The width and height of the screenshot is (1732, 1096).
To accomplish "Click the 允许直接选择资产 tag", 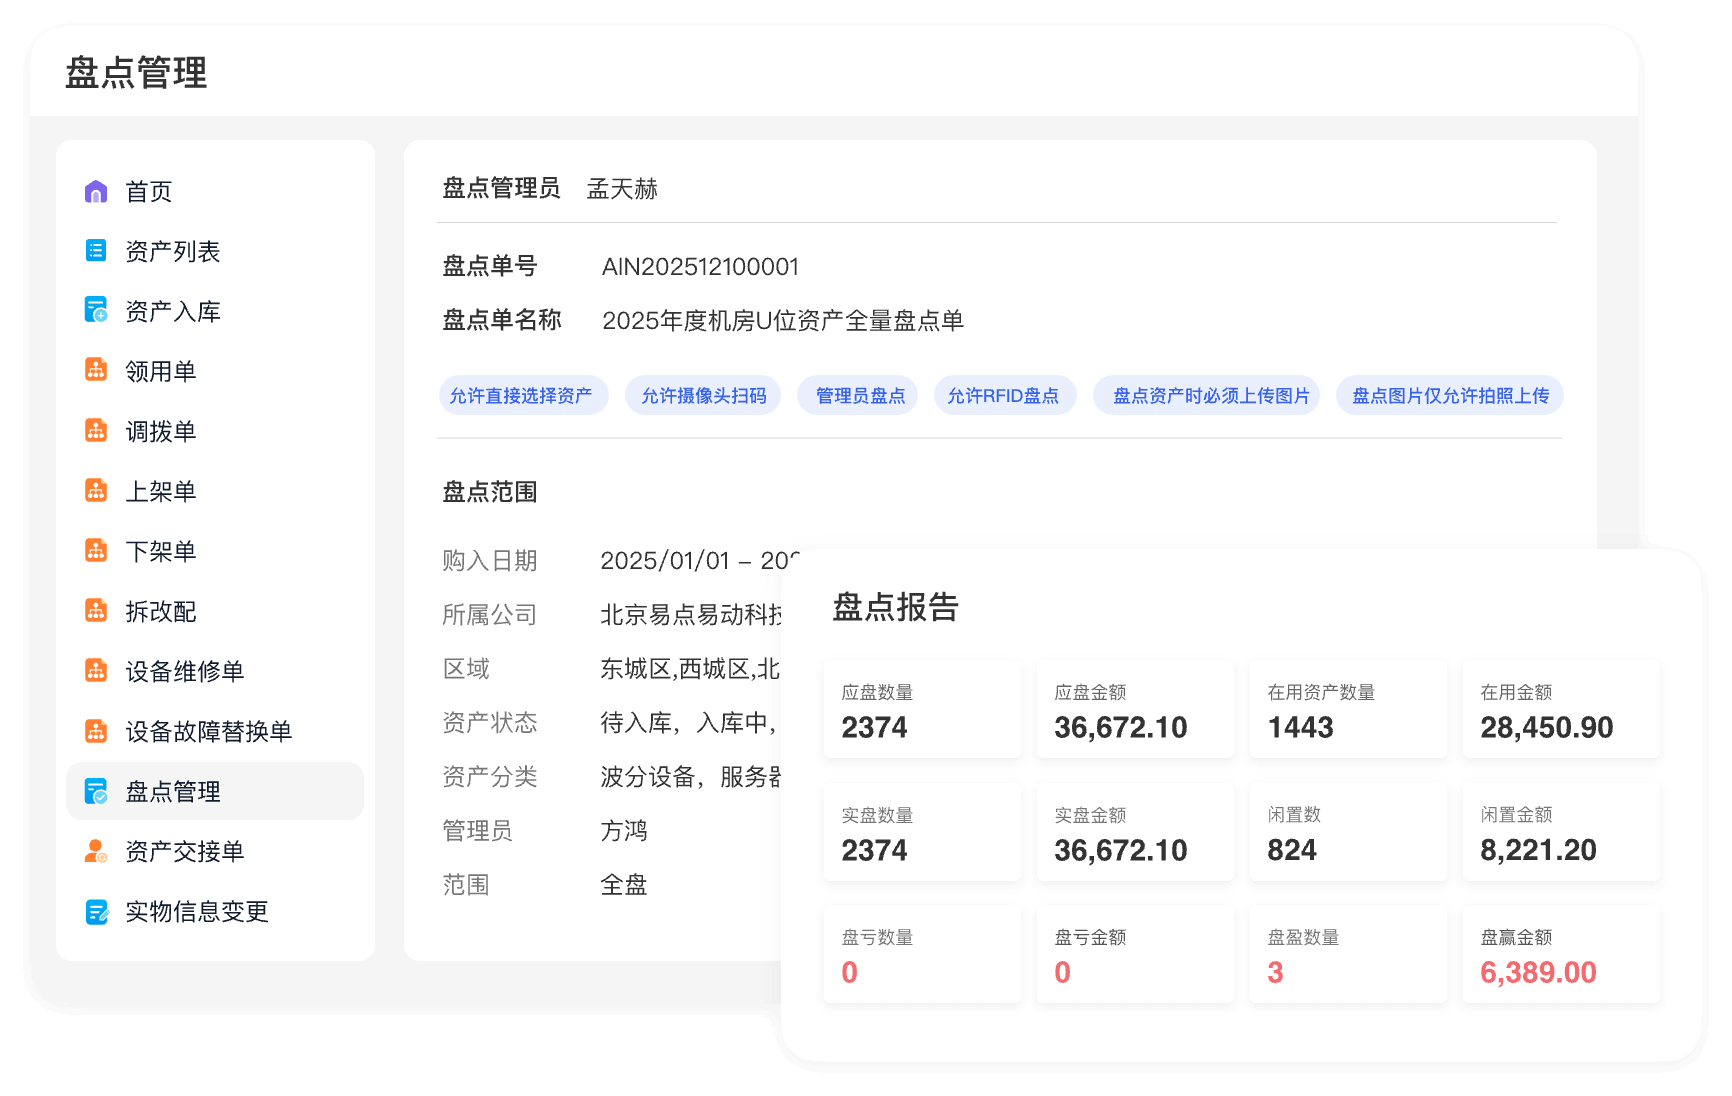I will coord(521,396).
